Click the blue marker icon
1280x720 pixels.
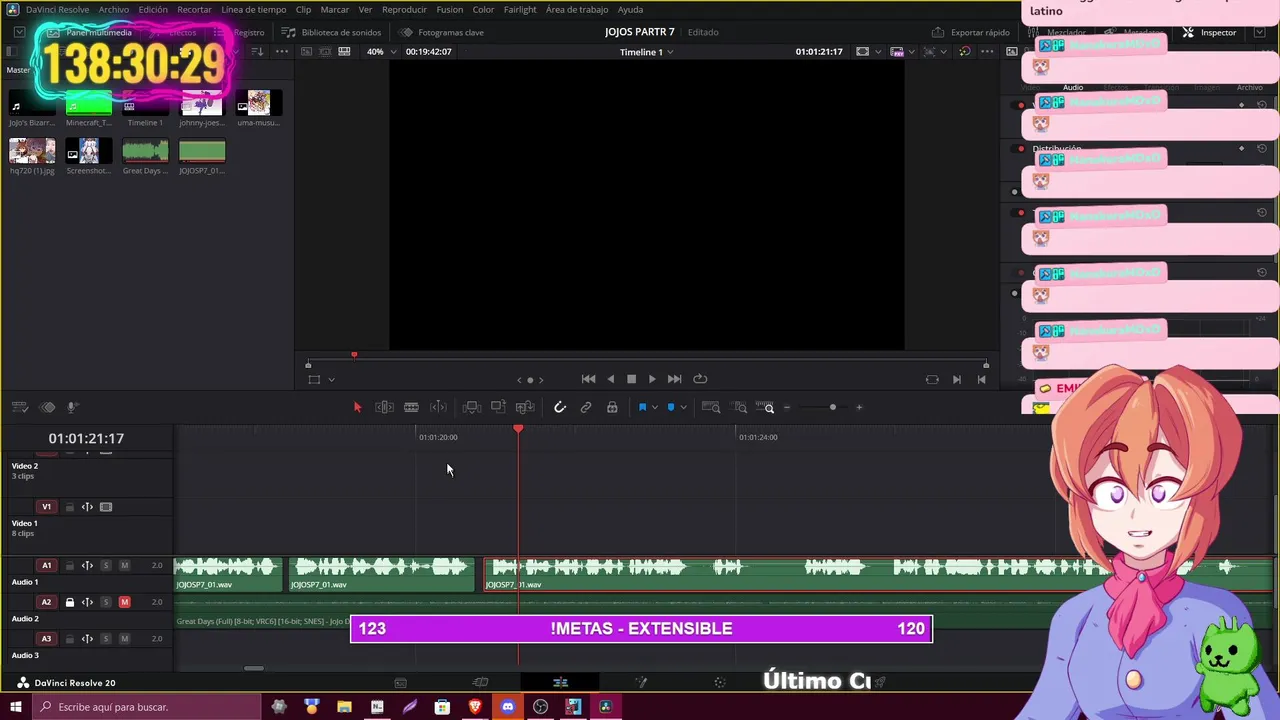(670, 407)
